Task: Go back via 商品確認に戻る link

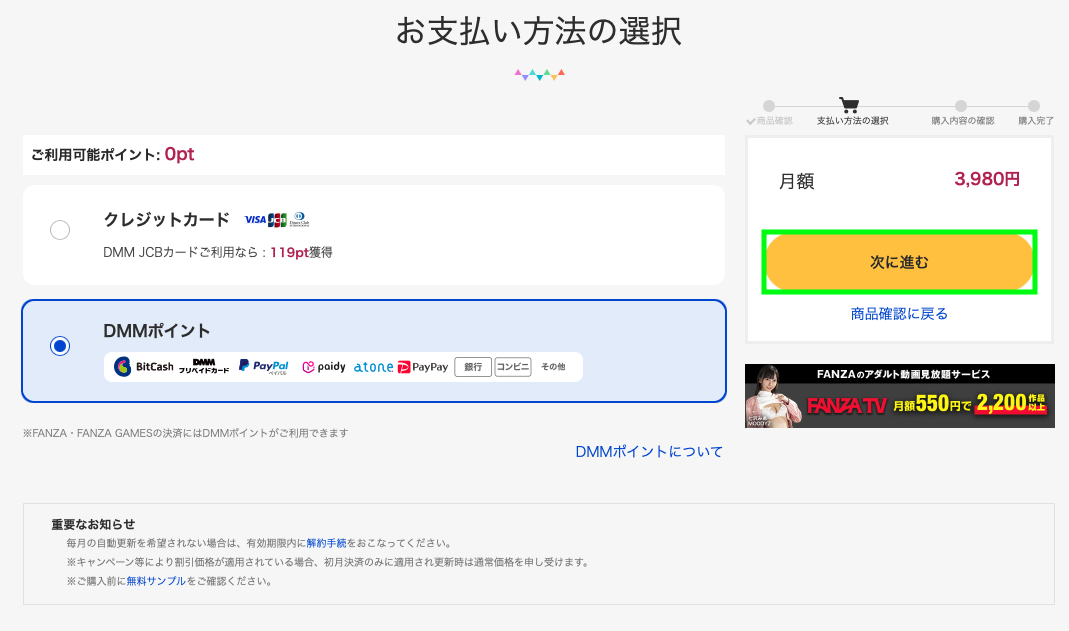Action: pos(899,314)
